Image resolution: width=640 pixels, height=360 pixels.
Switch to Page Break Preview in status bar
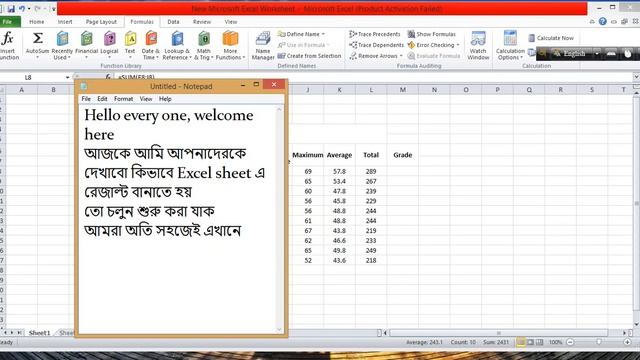[540, 342]
